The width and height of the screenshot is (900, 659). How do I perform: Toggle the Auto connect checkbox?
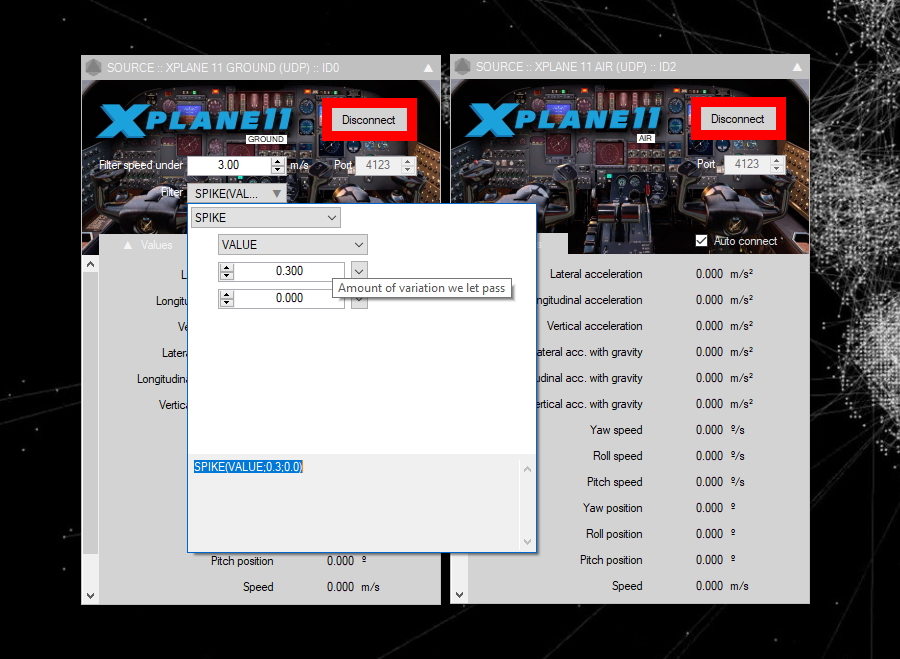tap(701, 241)
